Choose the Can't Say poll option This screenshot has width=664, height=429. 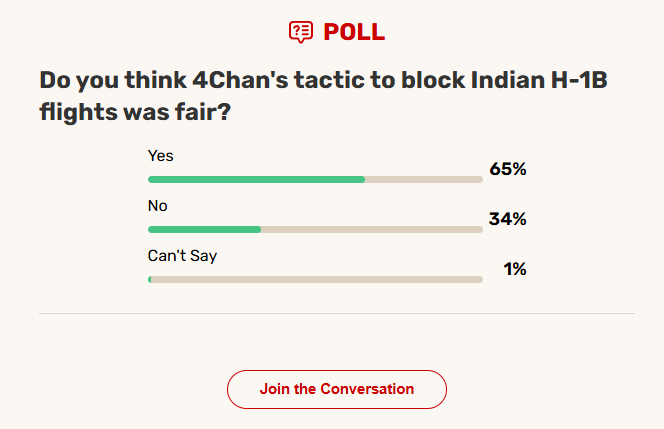[x=183, y=256]
